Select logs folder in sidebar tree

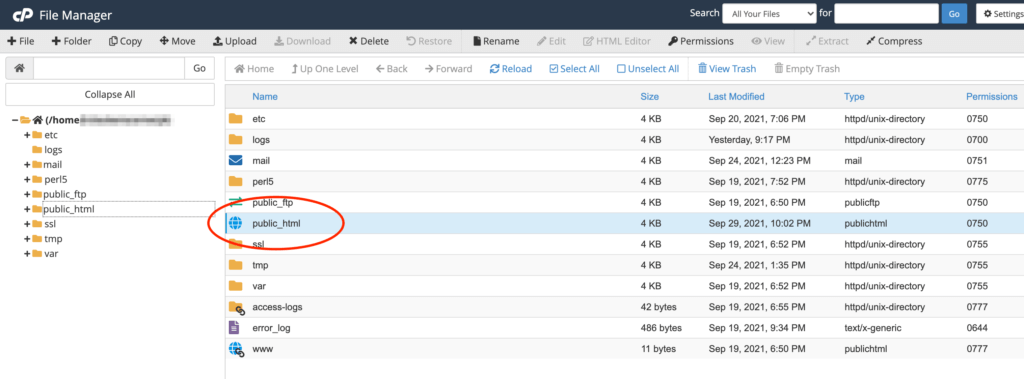[53, 150]
